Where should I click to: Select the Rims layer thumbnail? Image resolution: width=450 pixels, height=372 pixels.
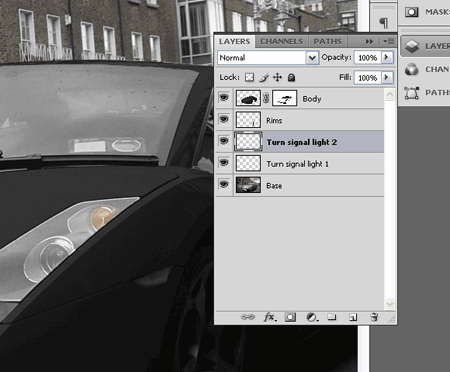pyautogui.click(x=248, y=120)
